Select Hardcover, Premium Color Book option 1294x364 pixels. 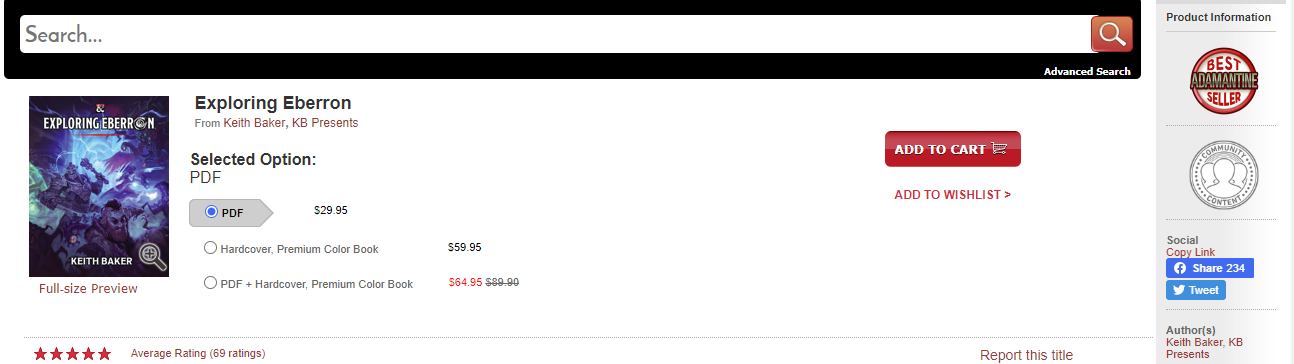point(210,248)
